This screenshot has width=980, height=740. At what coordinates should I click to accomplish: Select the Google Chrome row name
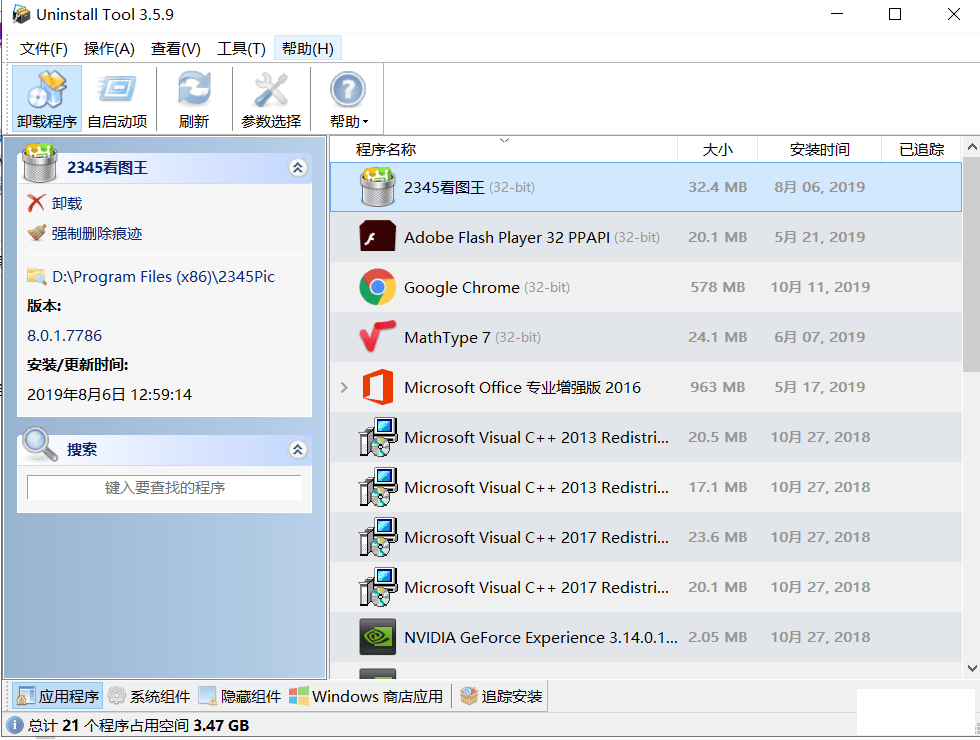click(x=461, y=288)
